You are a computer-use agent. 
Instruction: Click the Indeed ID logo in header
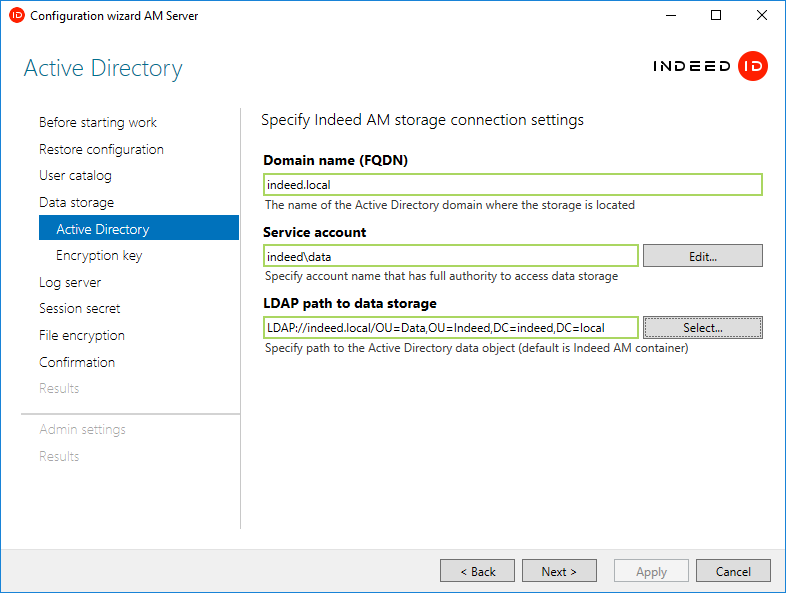click(x=709, y=67)
